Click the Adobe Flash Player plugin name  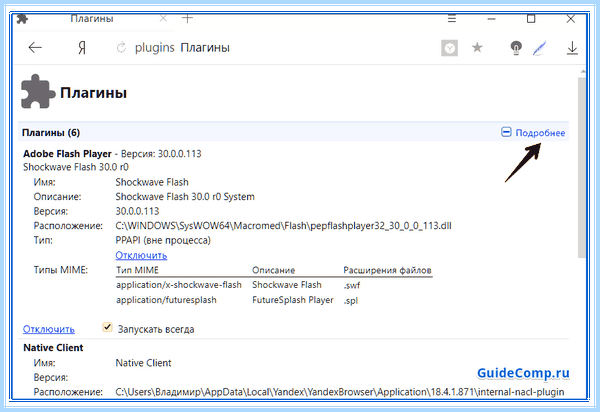[x=67, y=154]
